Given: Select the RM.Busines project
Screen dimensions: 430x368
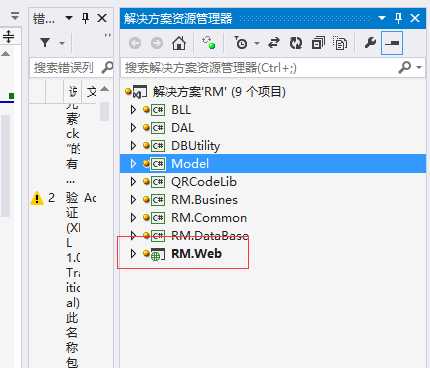Looking at the screenshot, I should tap(204, 200).
